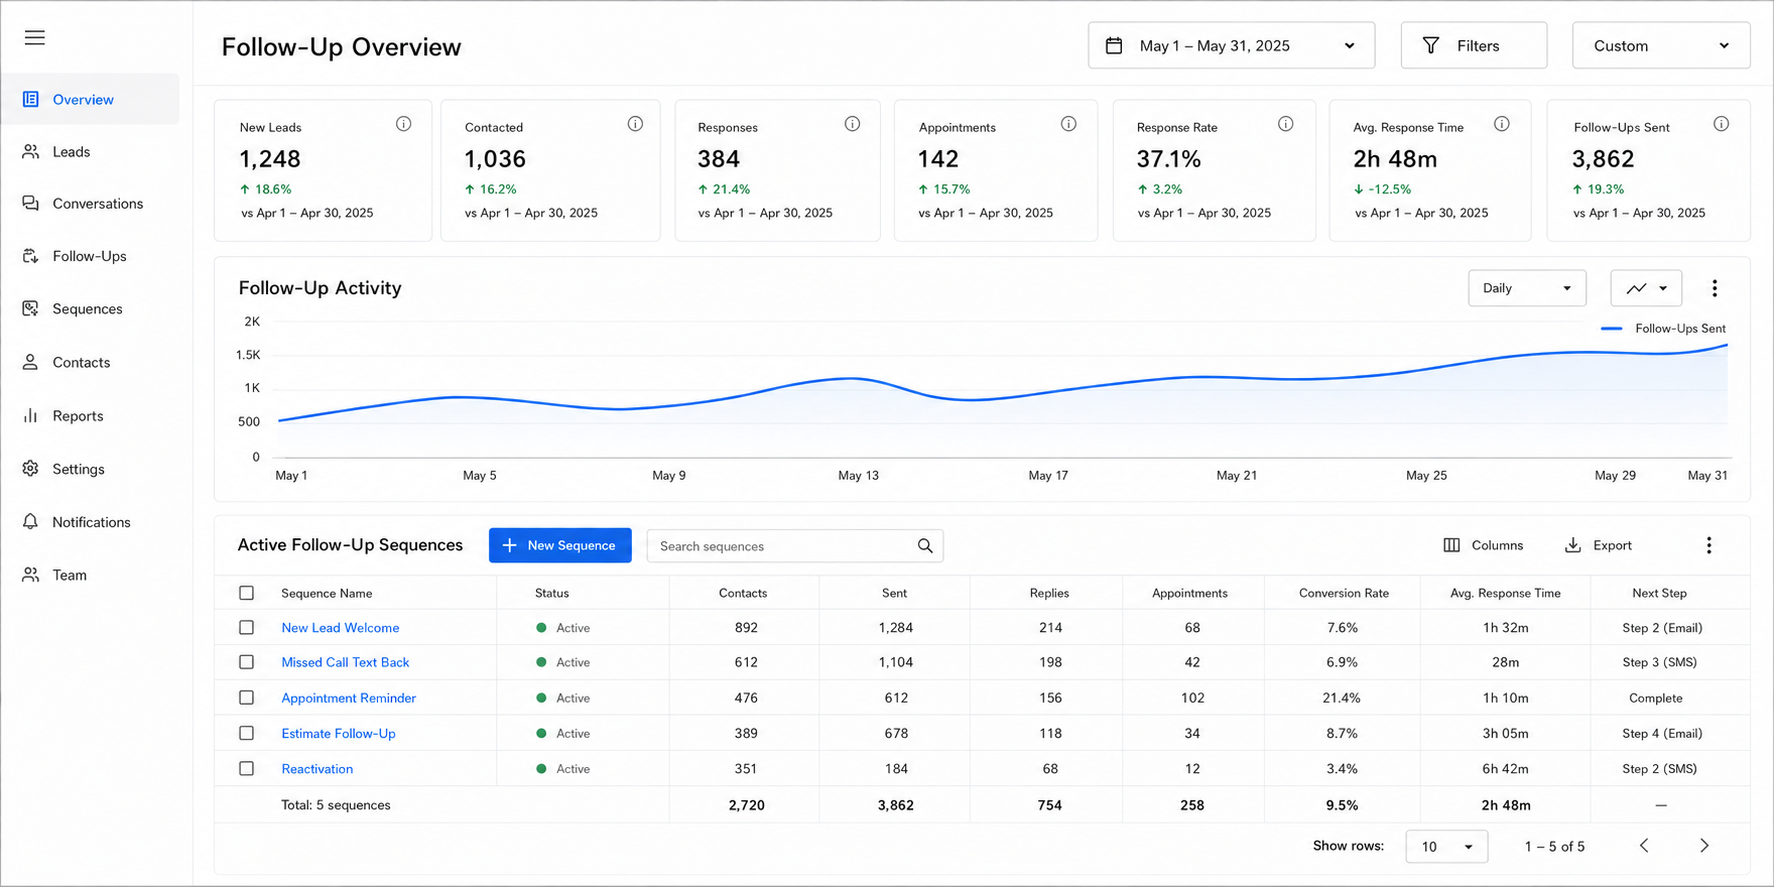The height and width of the screenshot is (887, 1774).
Task: Select the Reactivation row checkbox
Action: coord(247,769)
